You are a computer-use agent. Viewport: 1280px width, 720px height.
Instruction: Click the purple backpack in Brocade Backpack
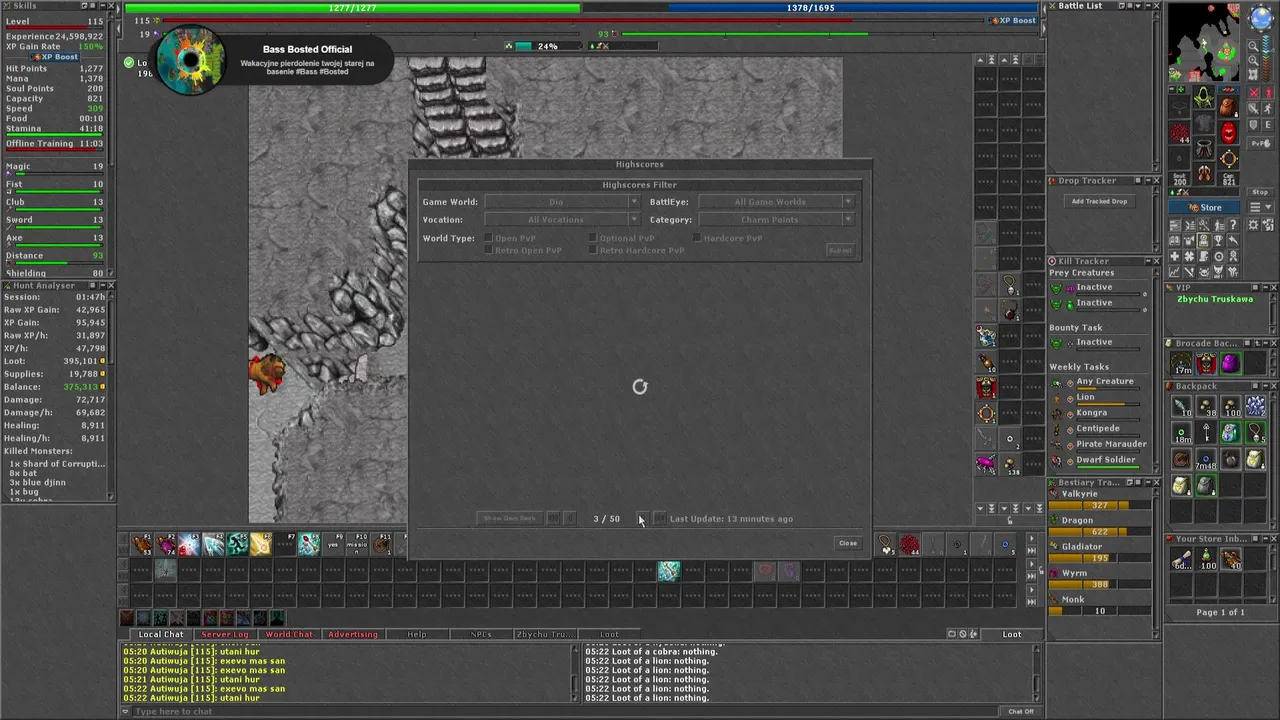1231,363
